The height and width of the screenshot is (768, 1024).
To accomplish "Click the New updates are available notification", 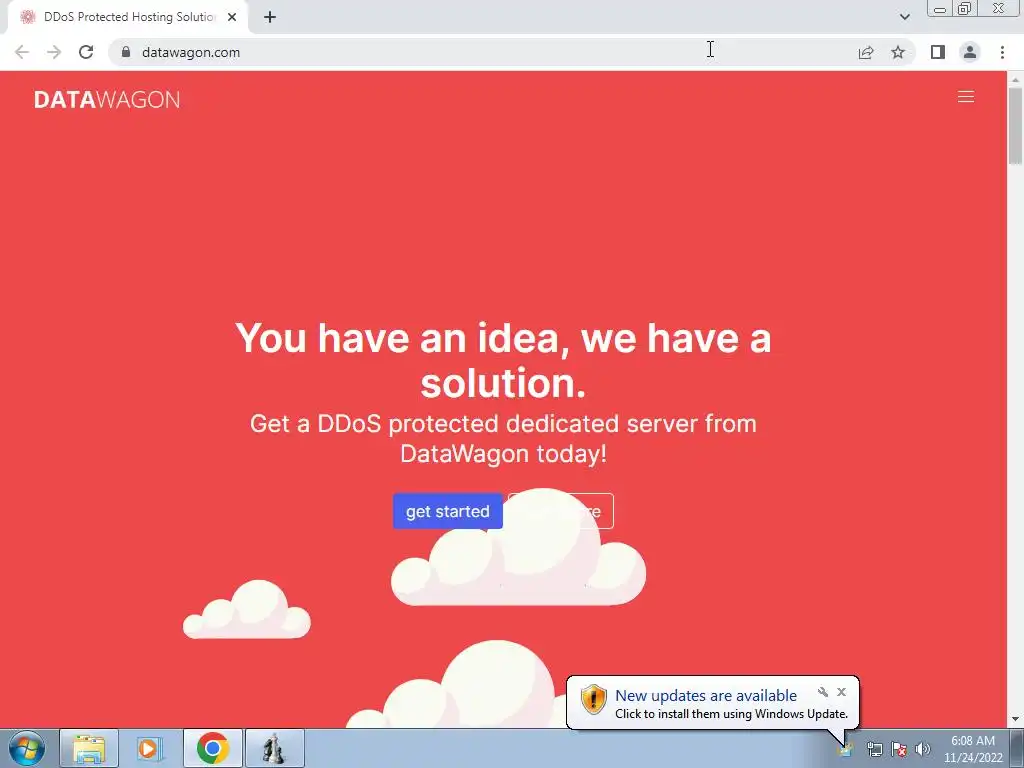I will click(x=706, y=696).
